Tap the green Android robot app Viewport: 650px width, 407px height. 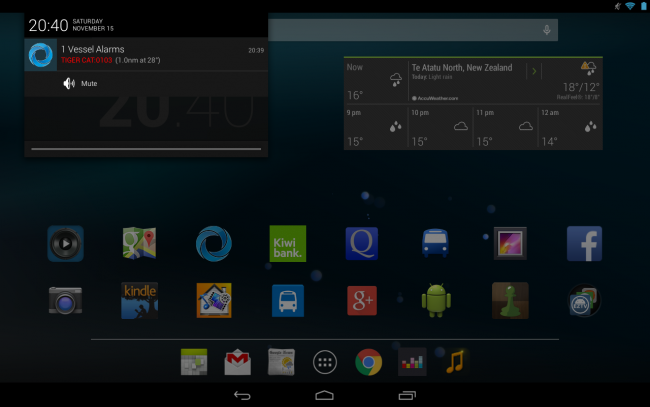point(436,300)
